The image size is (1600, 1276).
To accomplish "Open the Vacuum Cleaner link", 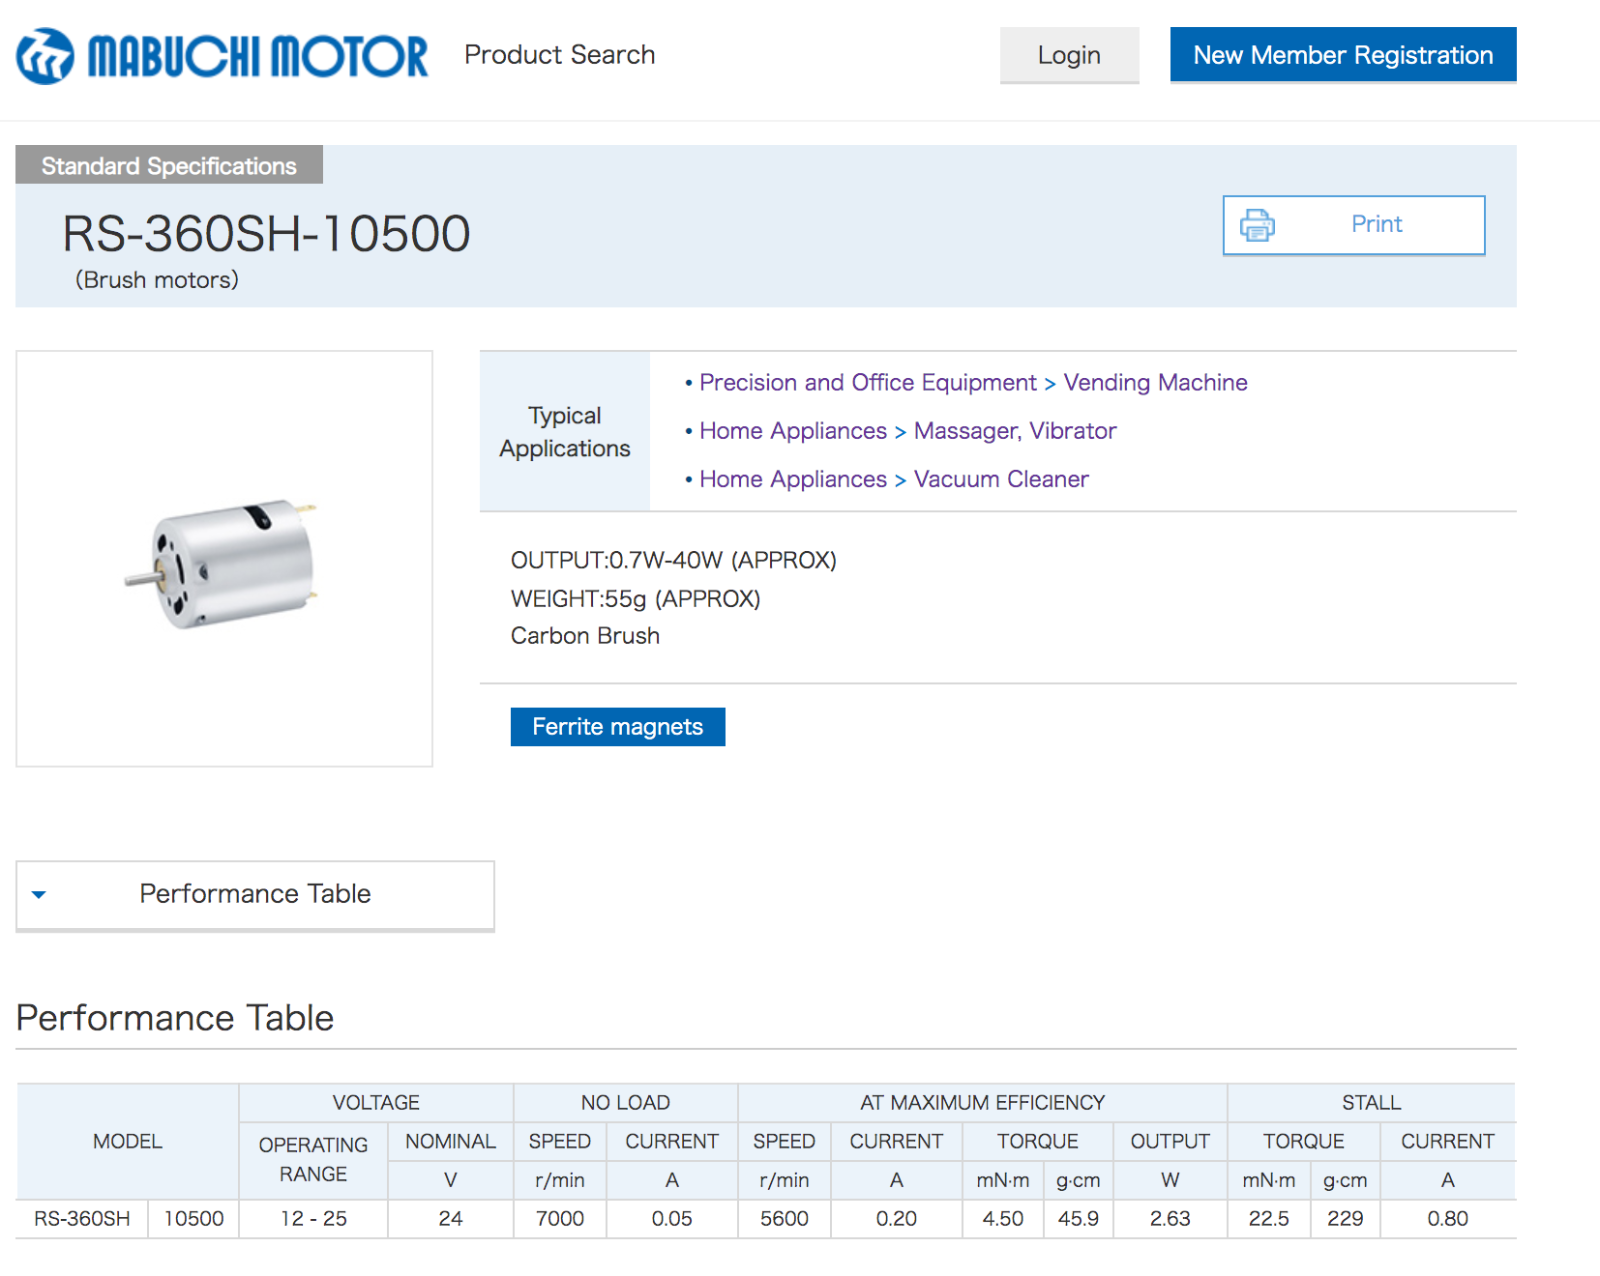I will (x=1001, y=479).
